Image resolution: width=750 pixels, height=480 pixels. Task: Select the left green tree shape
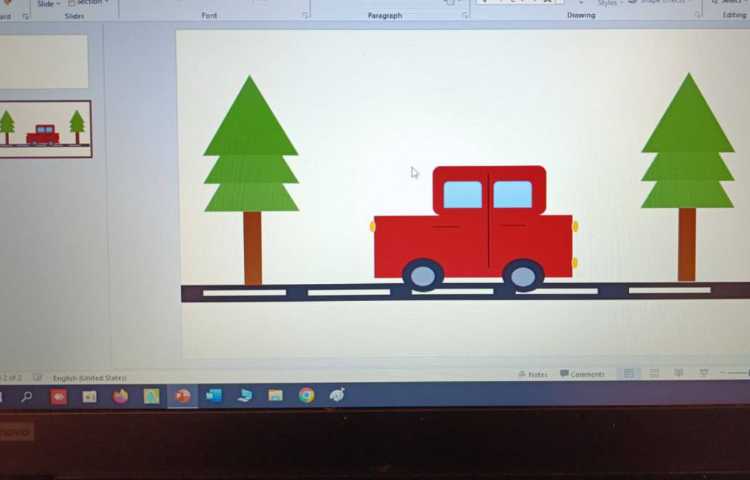pos(251,150)
